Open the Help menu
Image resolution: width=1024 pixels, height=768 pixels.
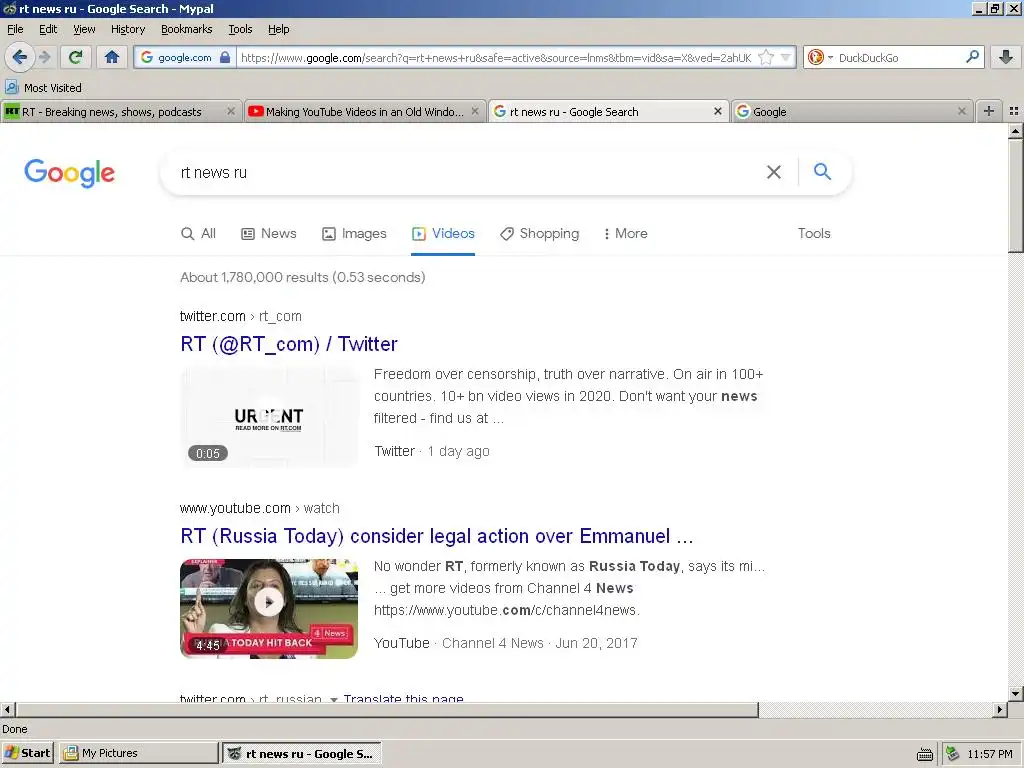coord(278,29)
